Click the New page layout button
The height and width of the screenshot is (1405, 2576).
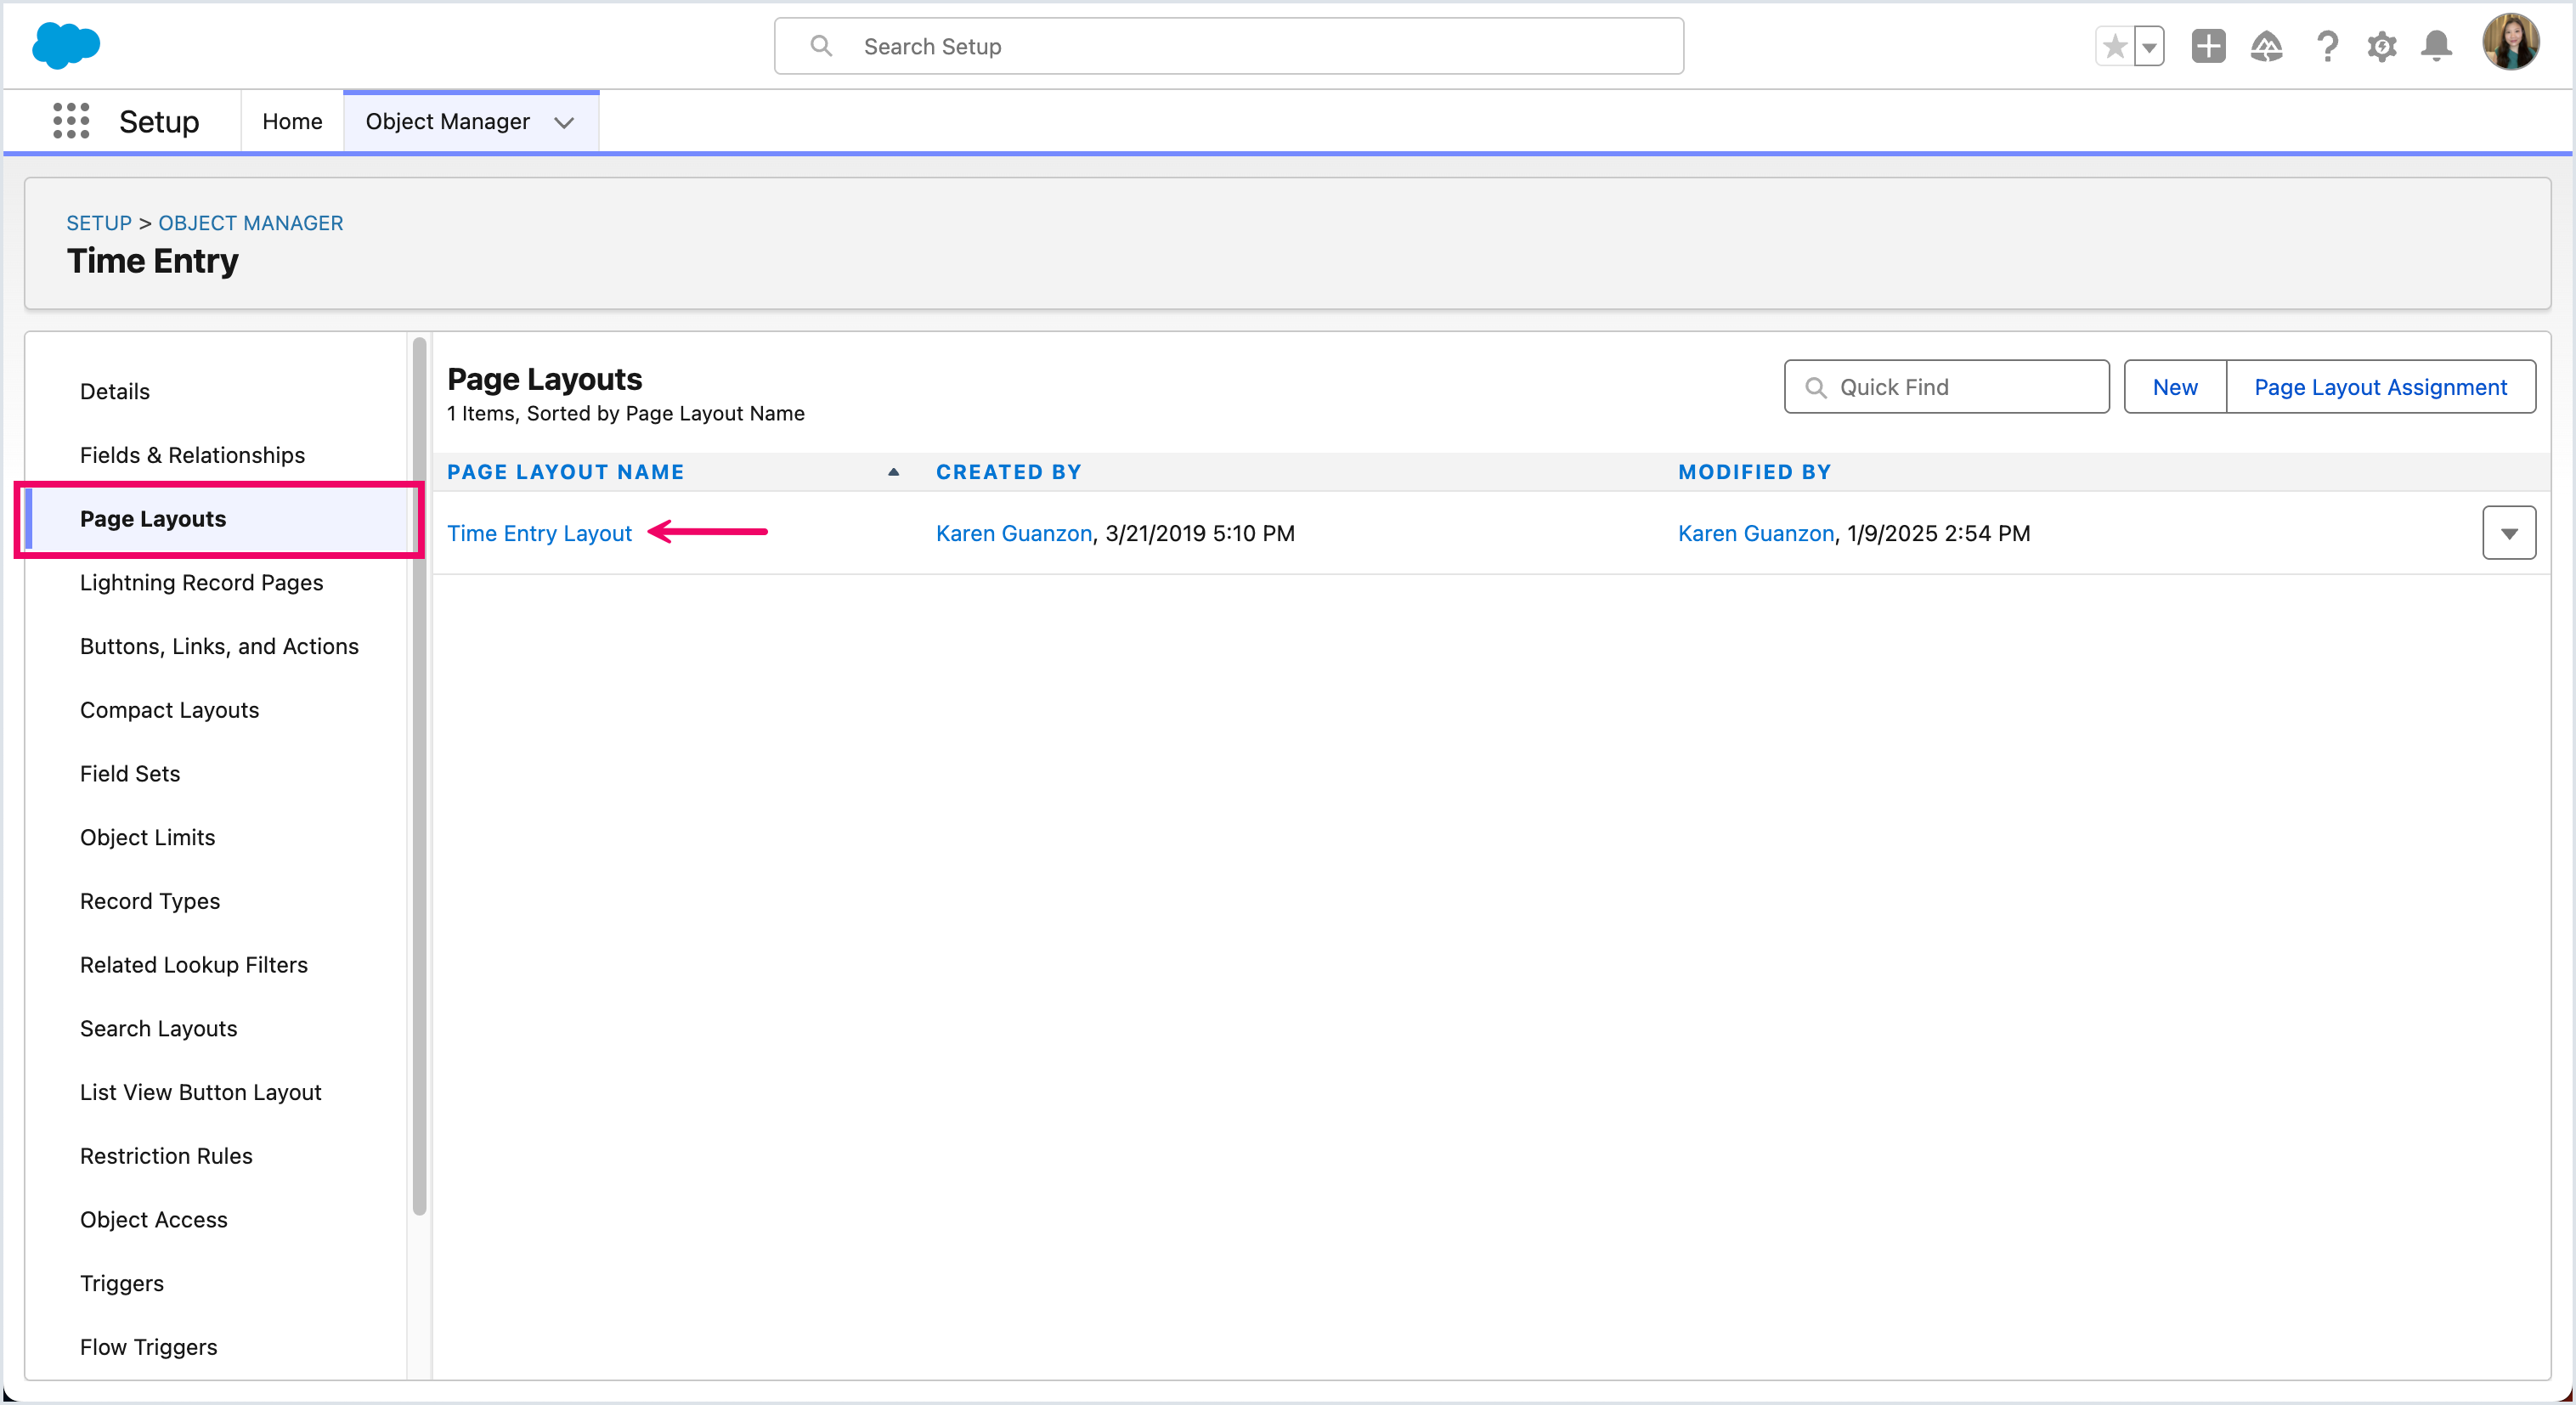[x=2175, y=387]
